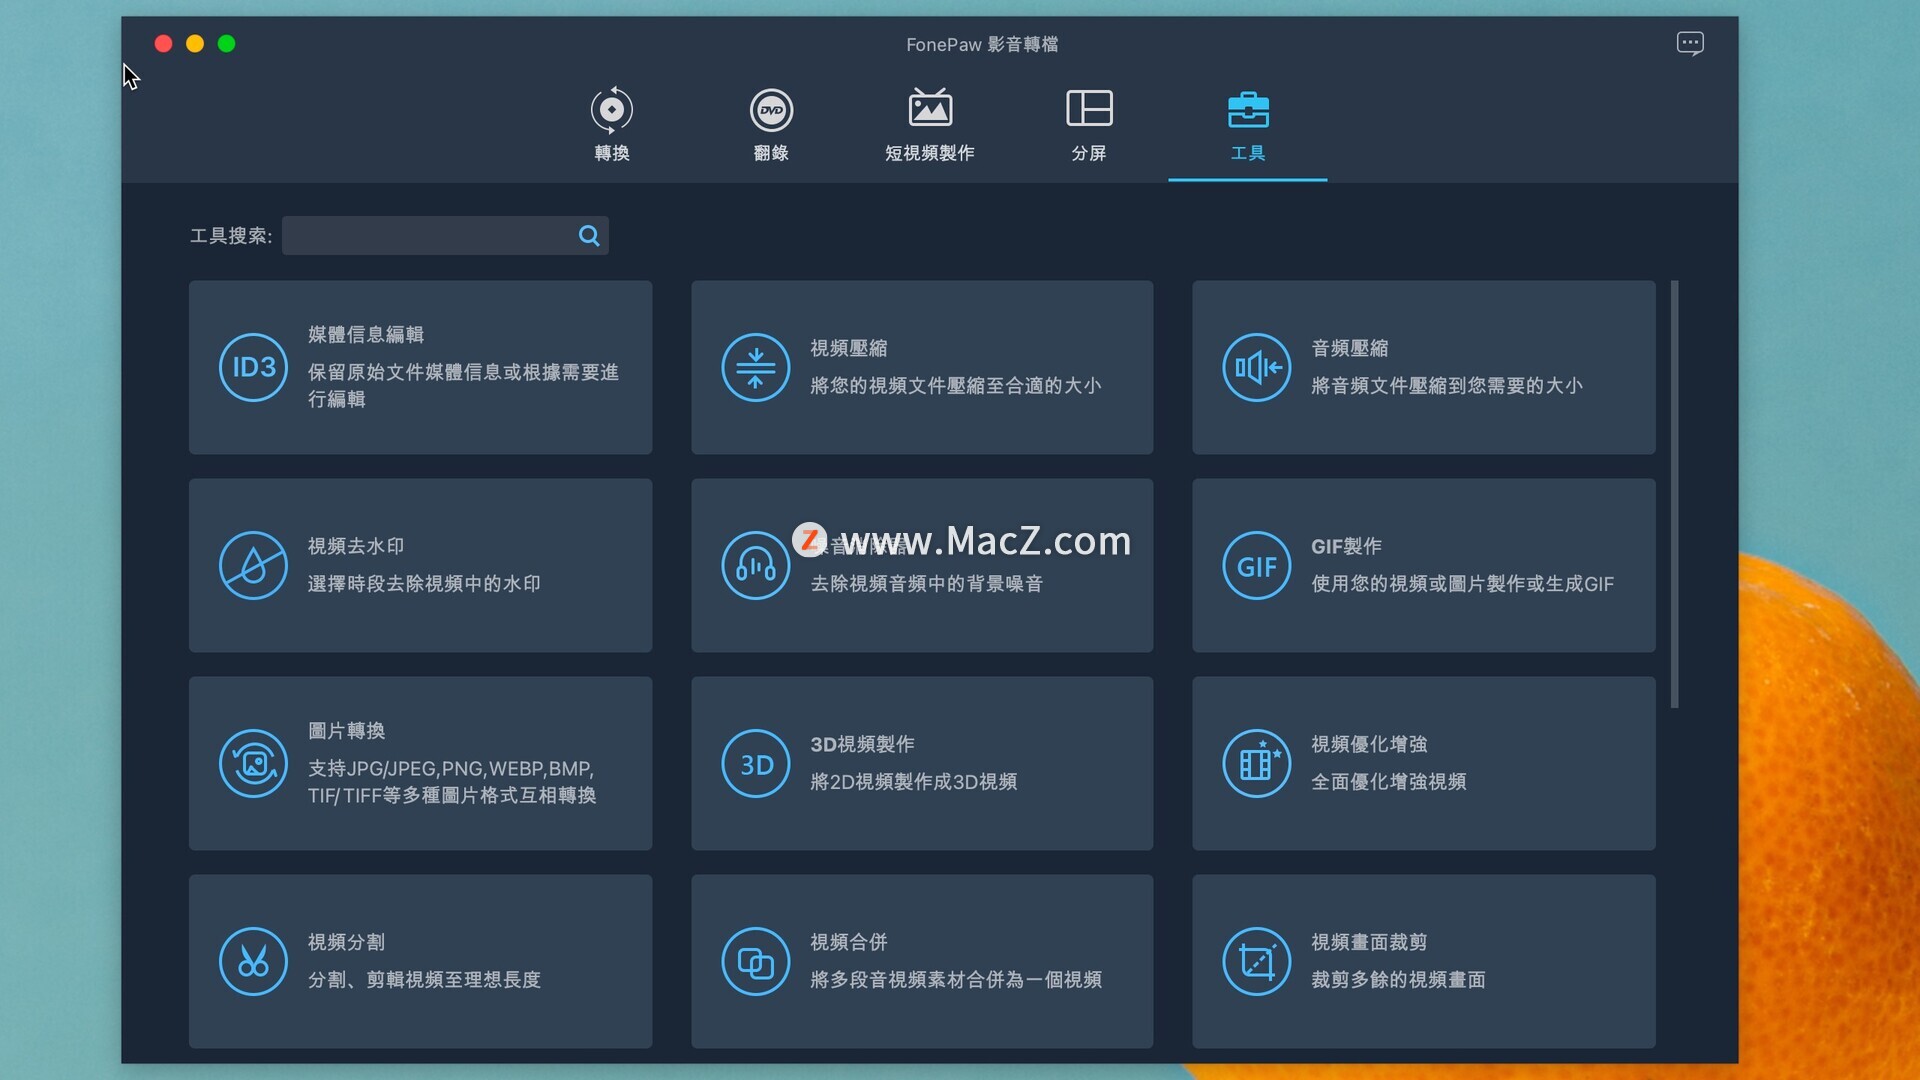1920x1080 pixels.
Task: Open the feedback chat bubble icon
Action: pyautogui.click(x=1690, y=43)
